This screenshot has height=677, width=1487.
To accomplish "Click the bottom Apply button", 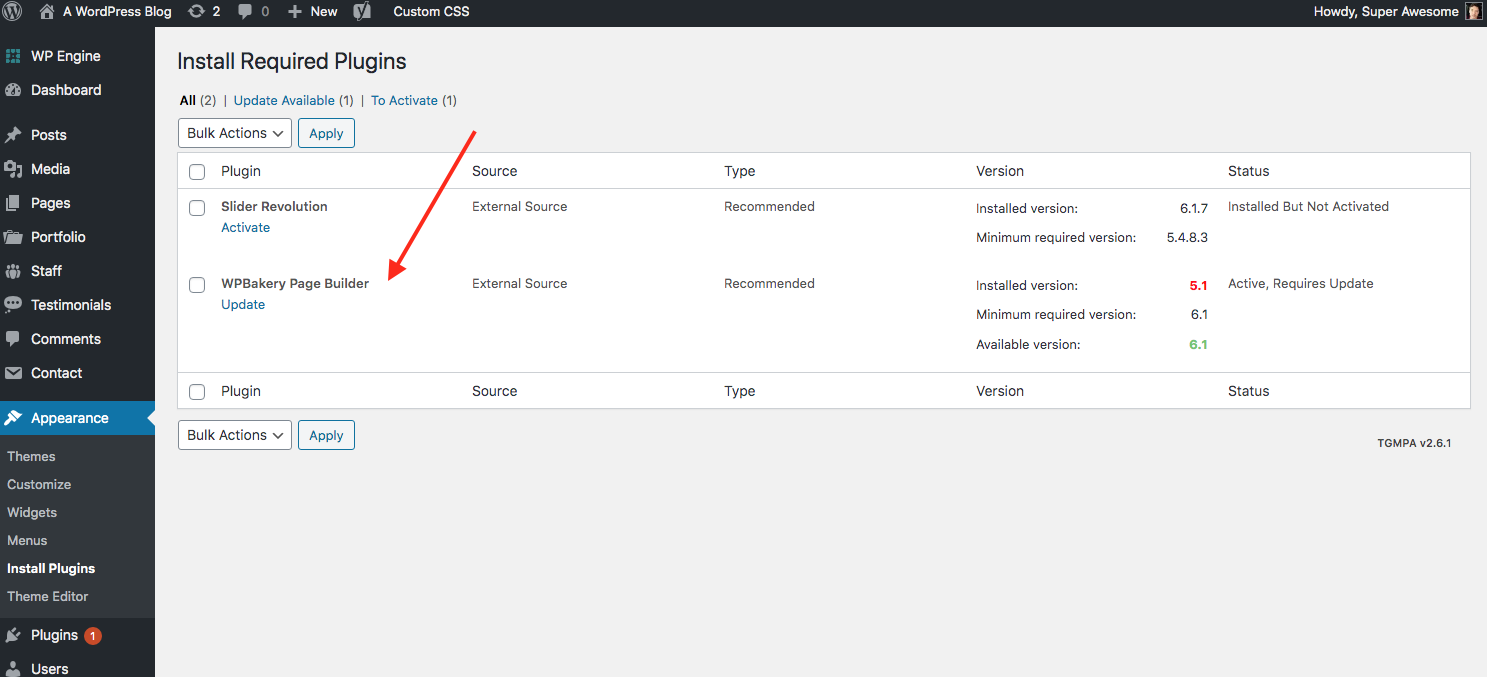I will [326, 435].
